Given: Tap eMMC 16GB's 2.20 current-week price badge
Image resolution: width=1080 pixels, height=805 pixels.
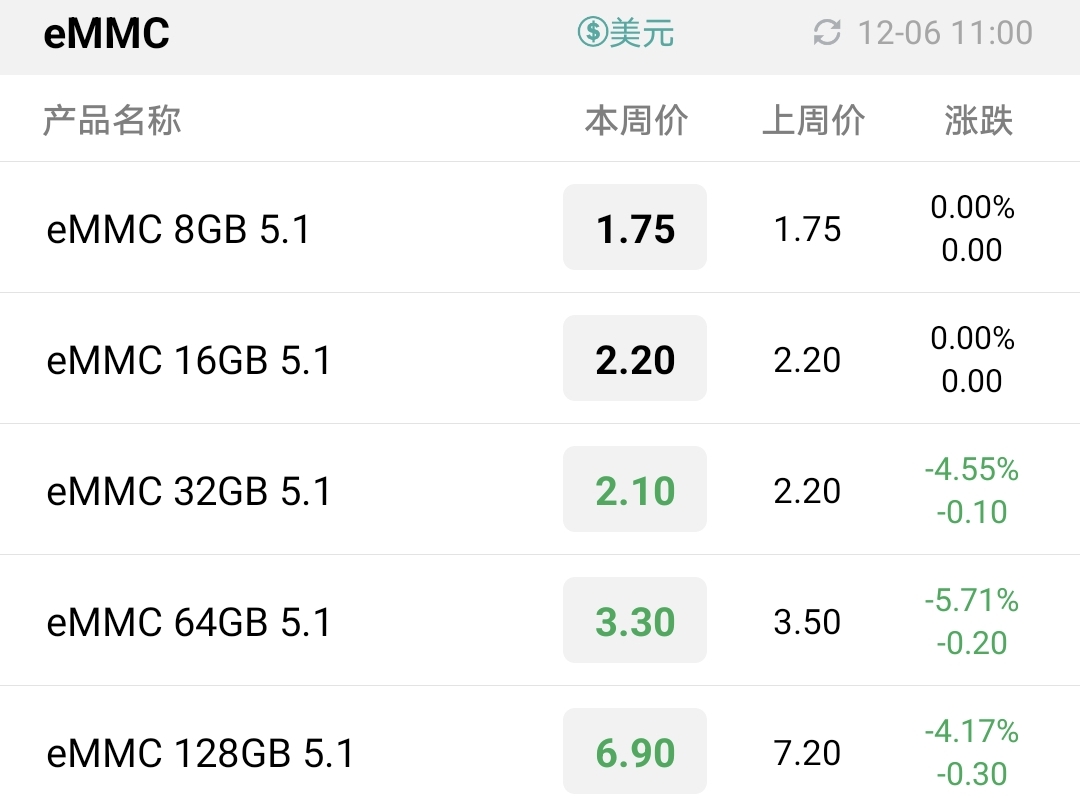Looking at the screenshot, I should (x=635, y=358).
